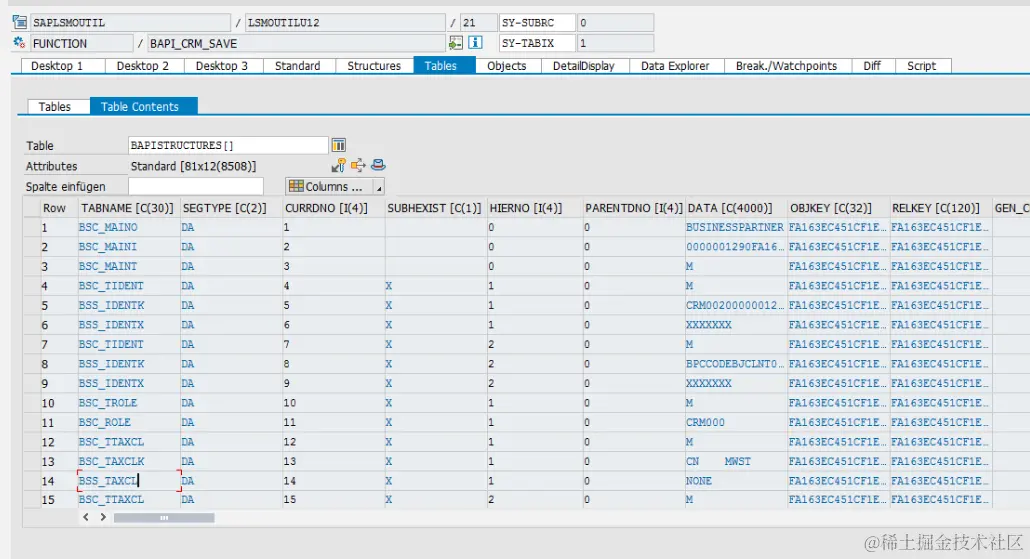Click the CRM00200000012 data cell
Screen dimensions: 1030x559
[736, 305]
